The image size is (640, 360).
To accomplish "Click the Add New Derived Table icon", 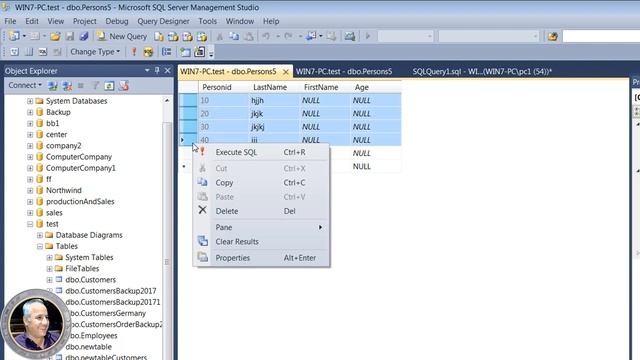I will 200,52.
